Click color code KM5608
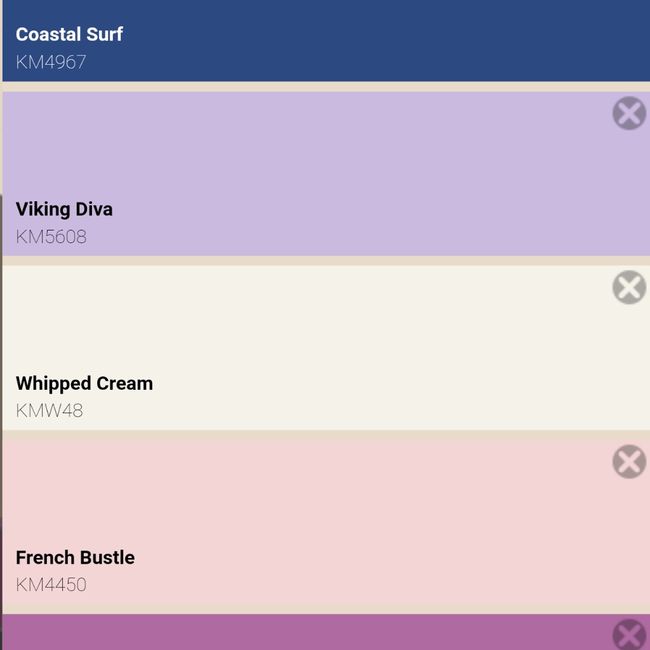650x650 pixels. pos(51,237)
